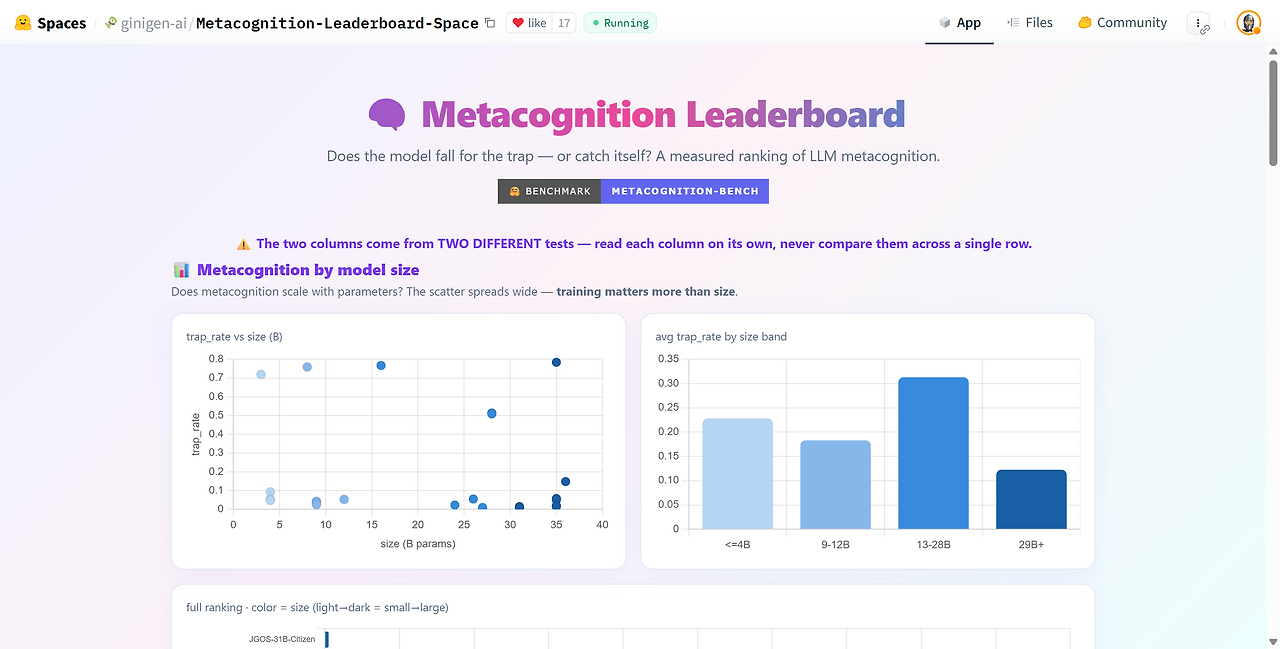Viewport: 1280px width, 649px height.
Task: Switch to the App tab
Action: click(960, 23)
